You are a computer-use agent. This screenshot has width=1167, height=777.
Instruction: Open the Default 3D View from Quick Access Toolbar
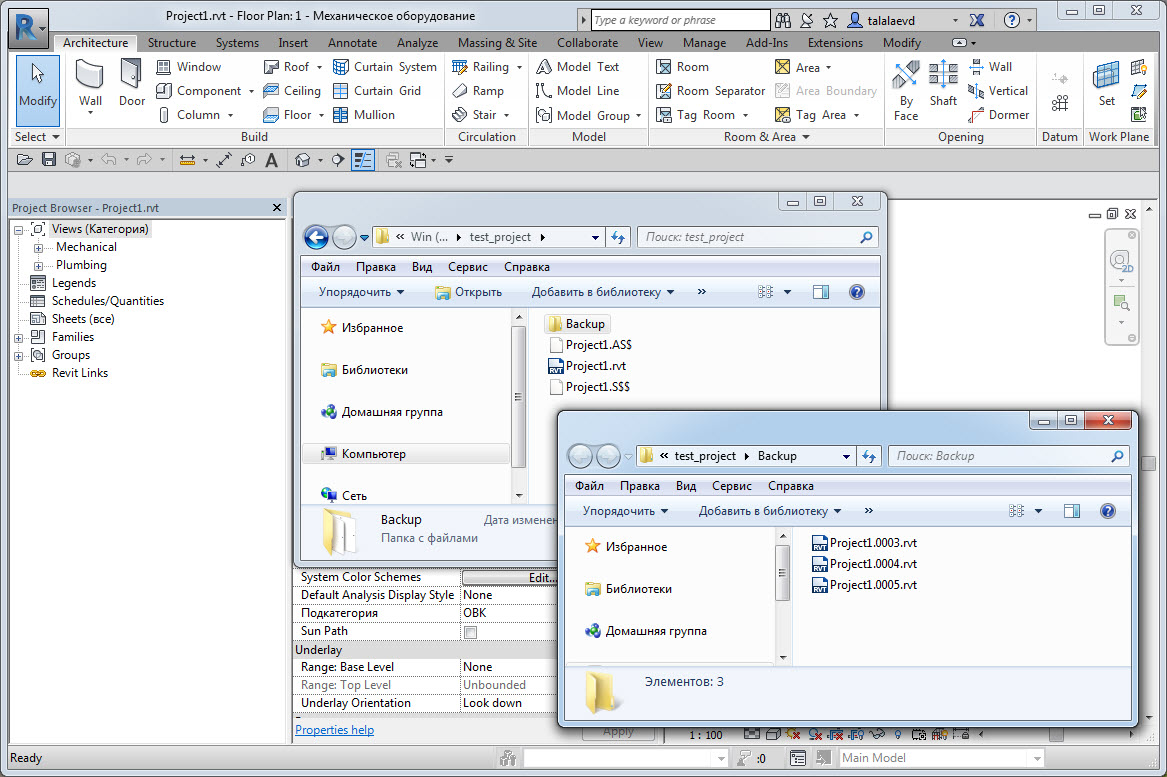click(x=302, y=160)
